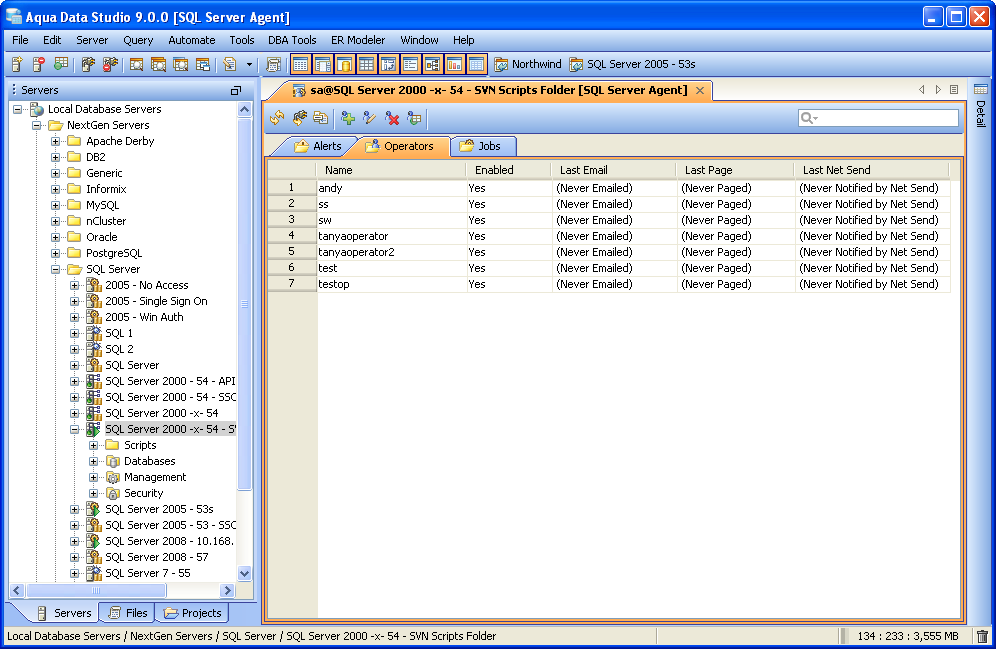Switch to the Alerts tab
This screenshot has height=649, width=996.
[x=317, y=146]
